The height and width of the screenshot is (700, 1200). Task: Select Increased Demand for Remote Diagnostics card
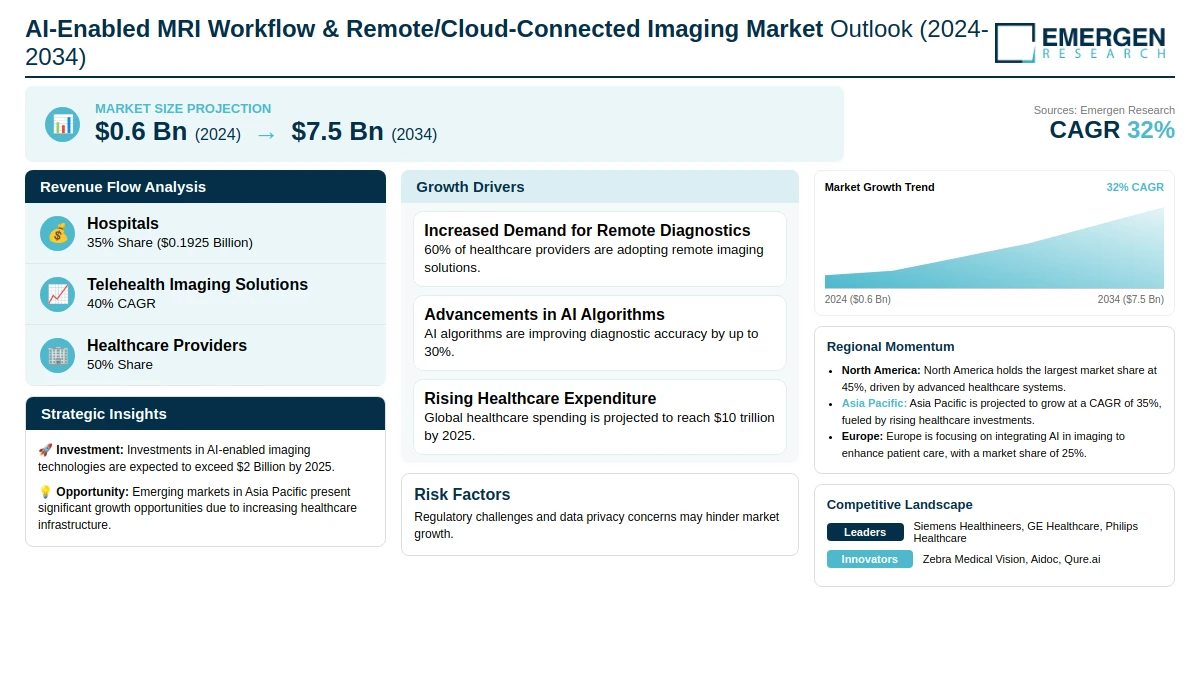click(x=599, y=249)
